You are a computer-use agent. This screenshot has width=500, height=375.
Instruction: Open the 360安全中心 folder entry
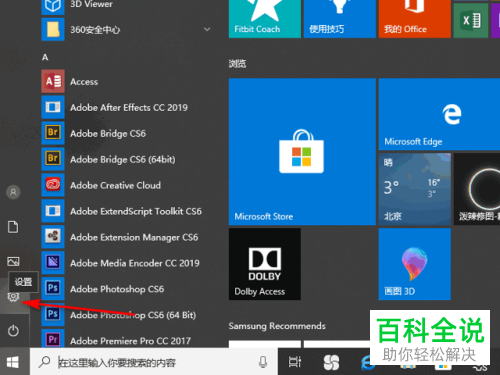tap(127, 29)
